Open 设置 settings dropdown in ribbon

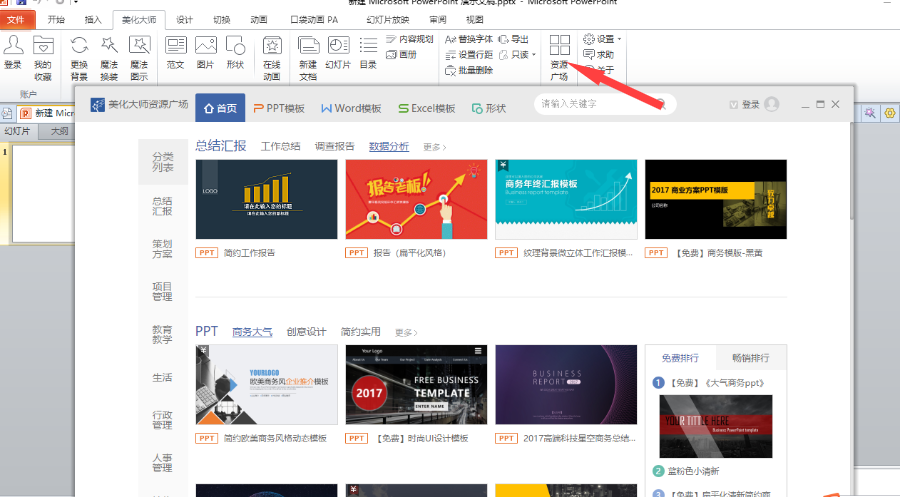click(602, 39)
